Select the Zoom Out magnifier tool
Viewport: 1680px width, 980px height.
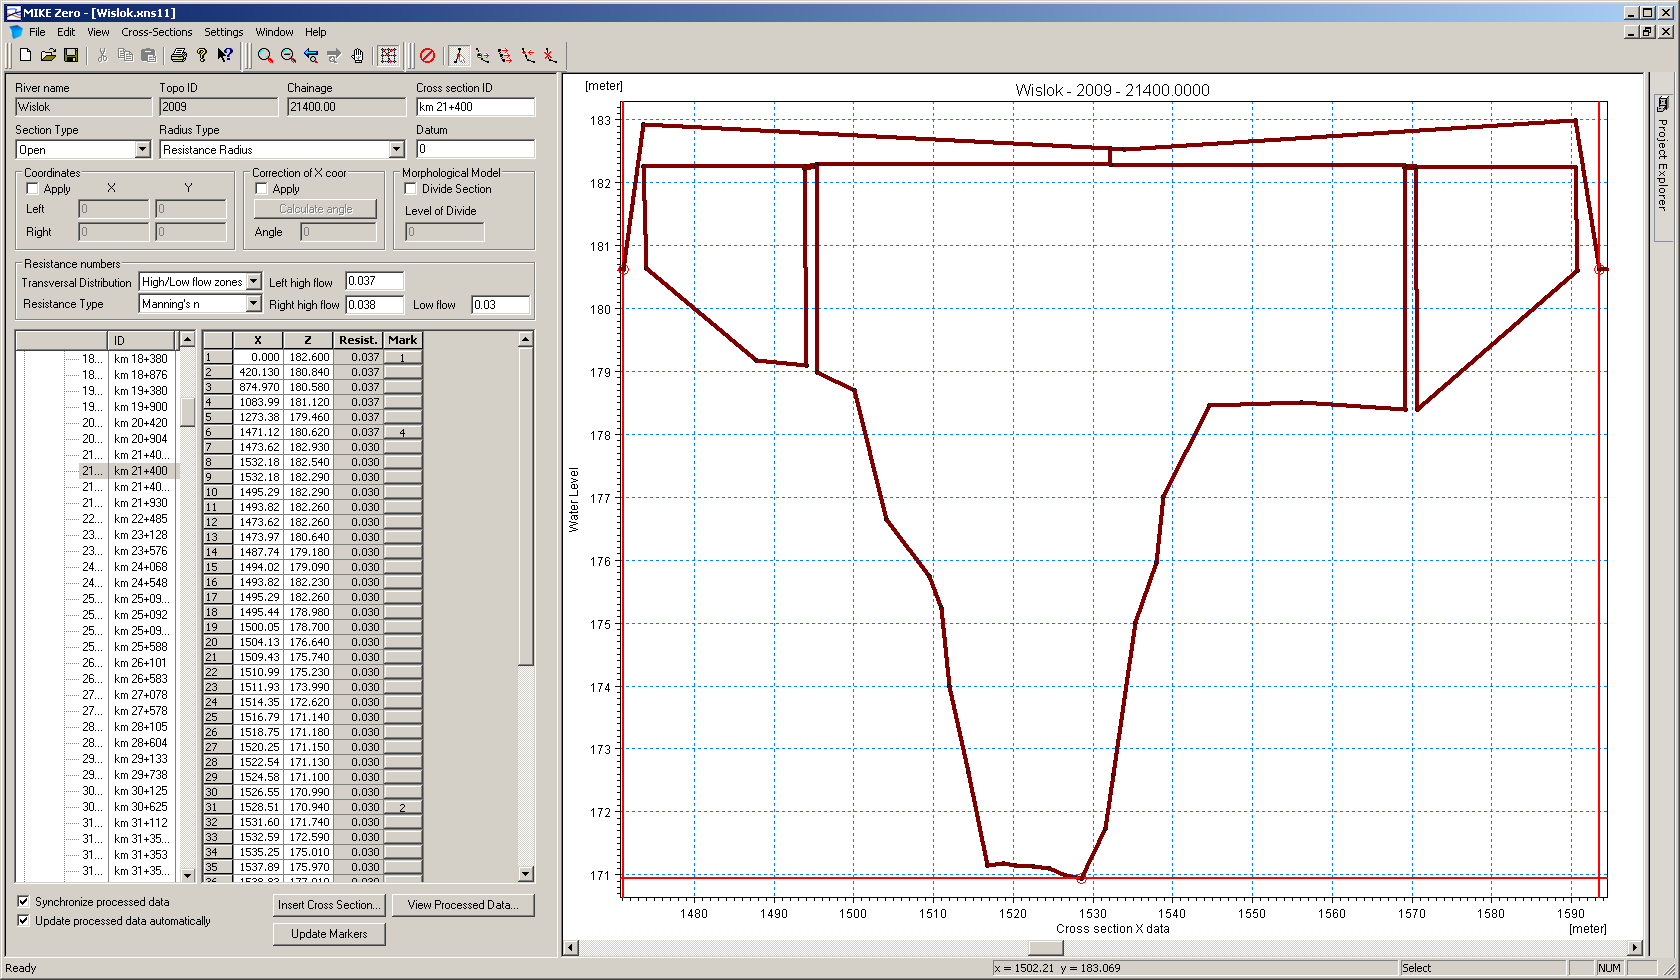click(288, 56)
